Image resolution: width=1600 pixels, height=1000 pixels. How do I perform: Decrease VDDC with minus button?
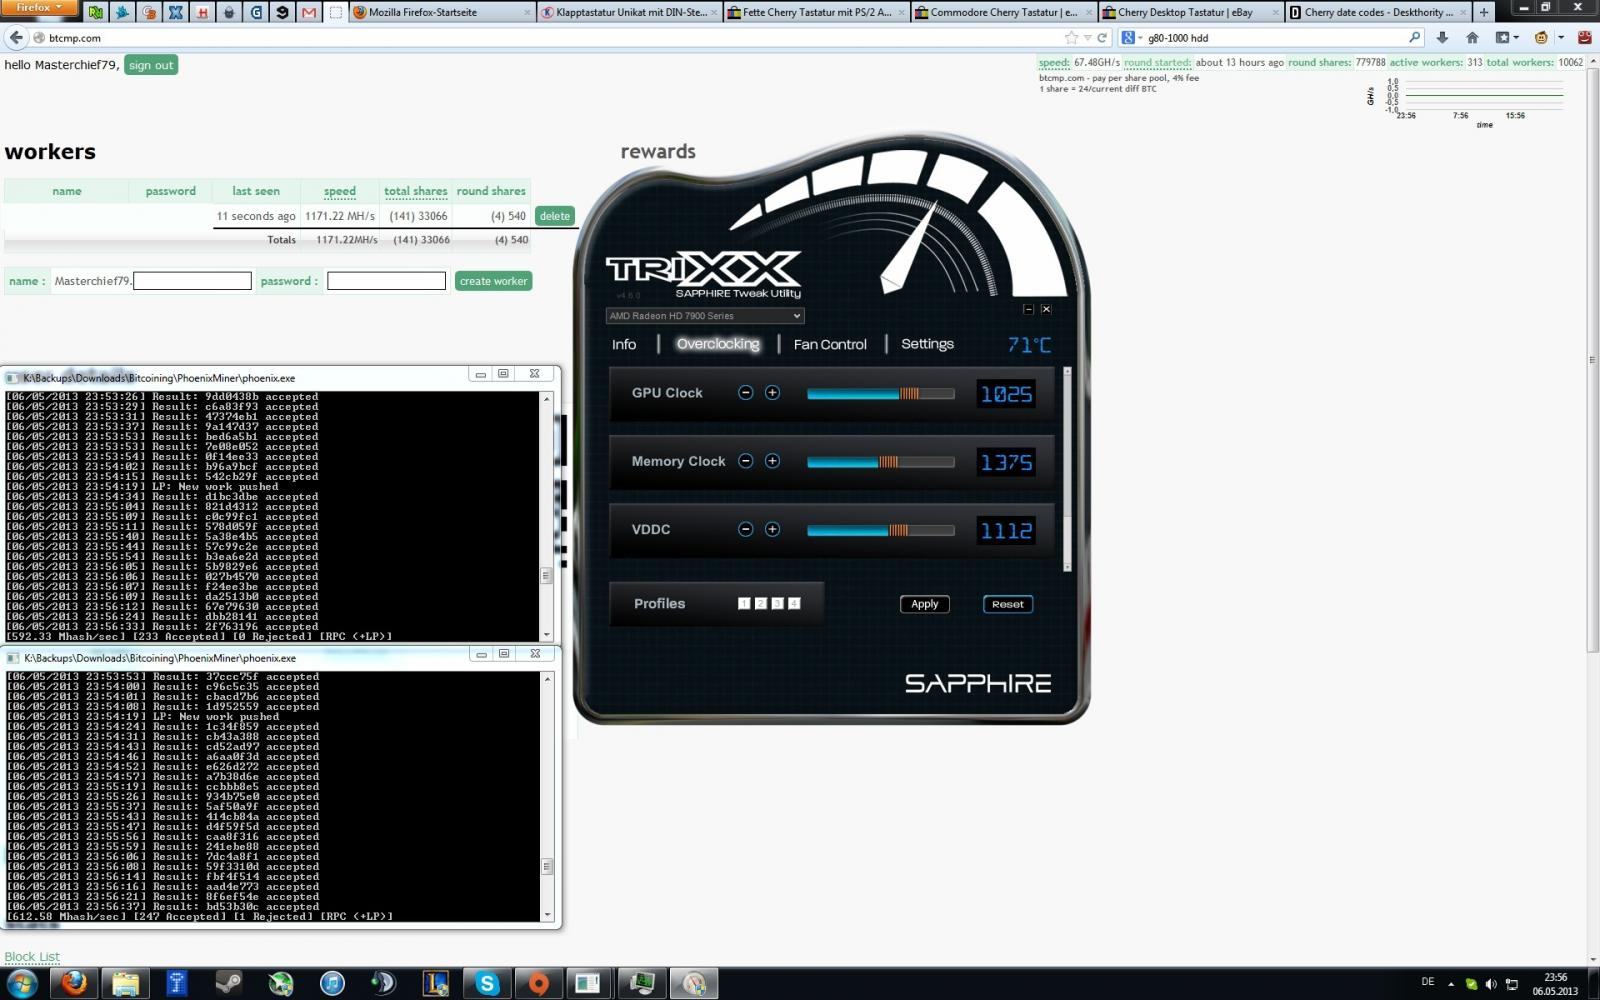click(x=745, y=529)
